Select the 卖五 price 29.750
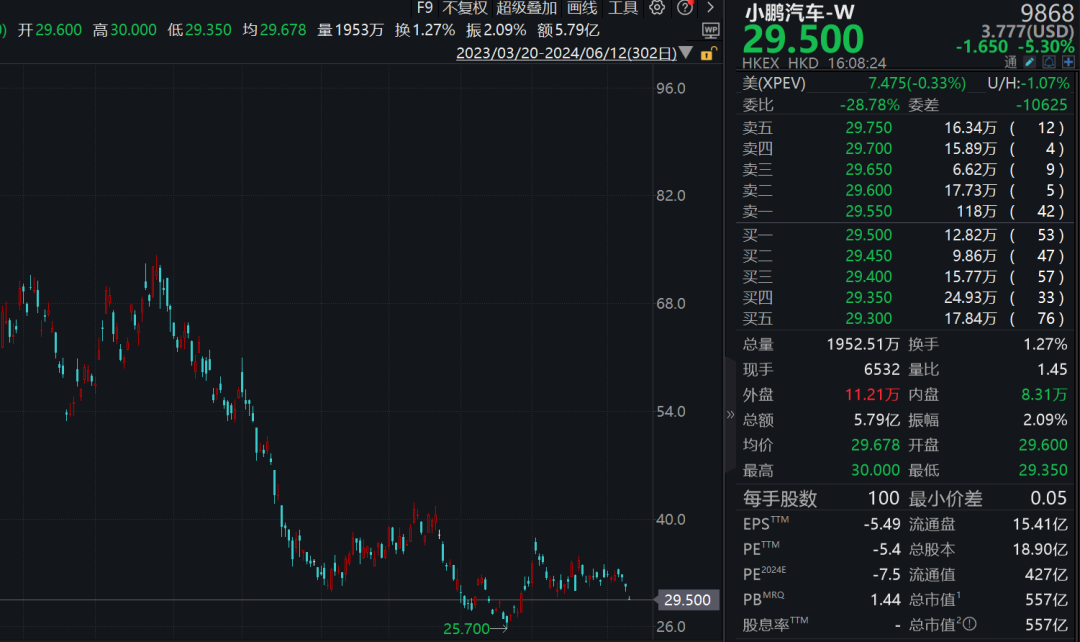The height and width of the screenshot is (642, 1080). click(869, 127)
